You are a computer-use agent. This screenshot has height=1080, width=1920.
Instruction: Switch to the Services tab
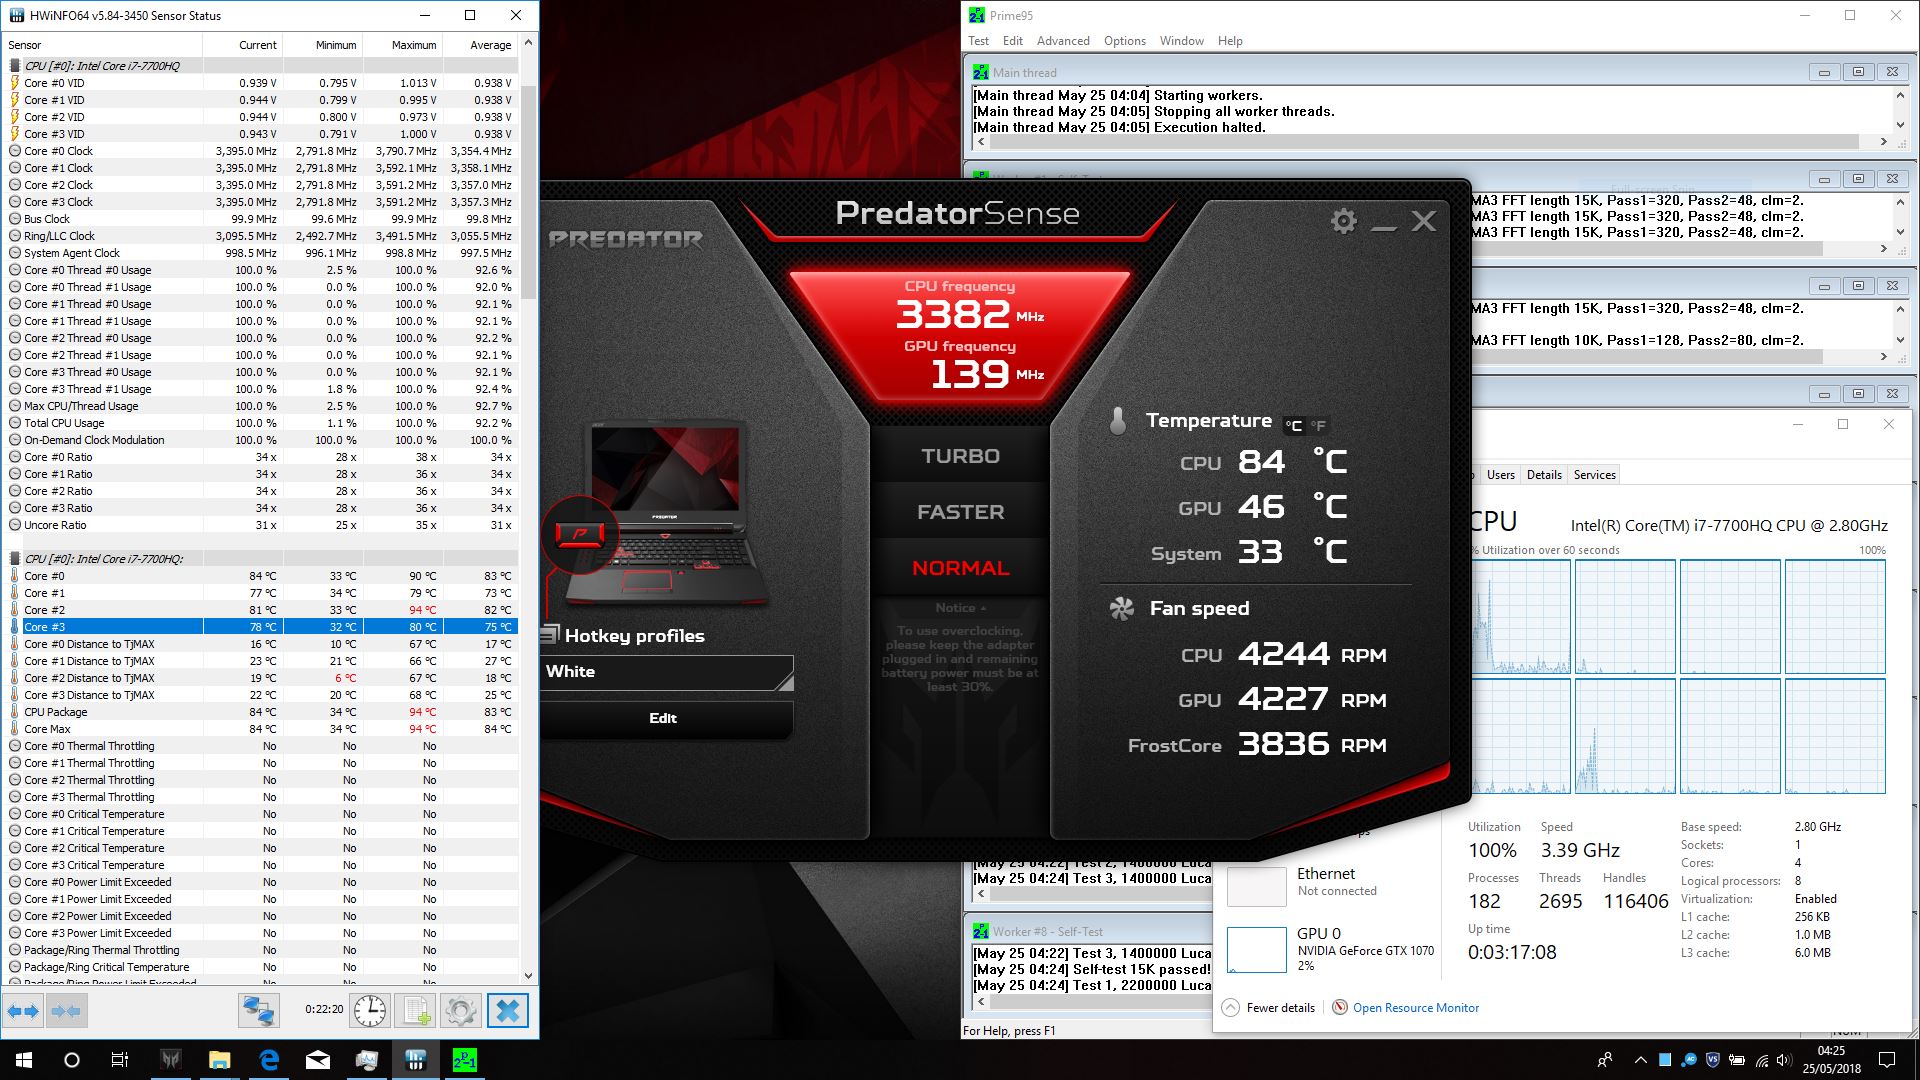1594,475
